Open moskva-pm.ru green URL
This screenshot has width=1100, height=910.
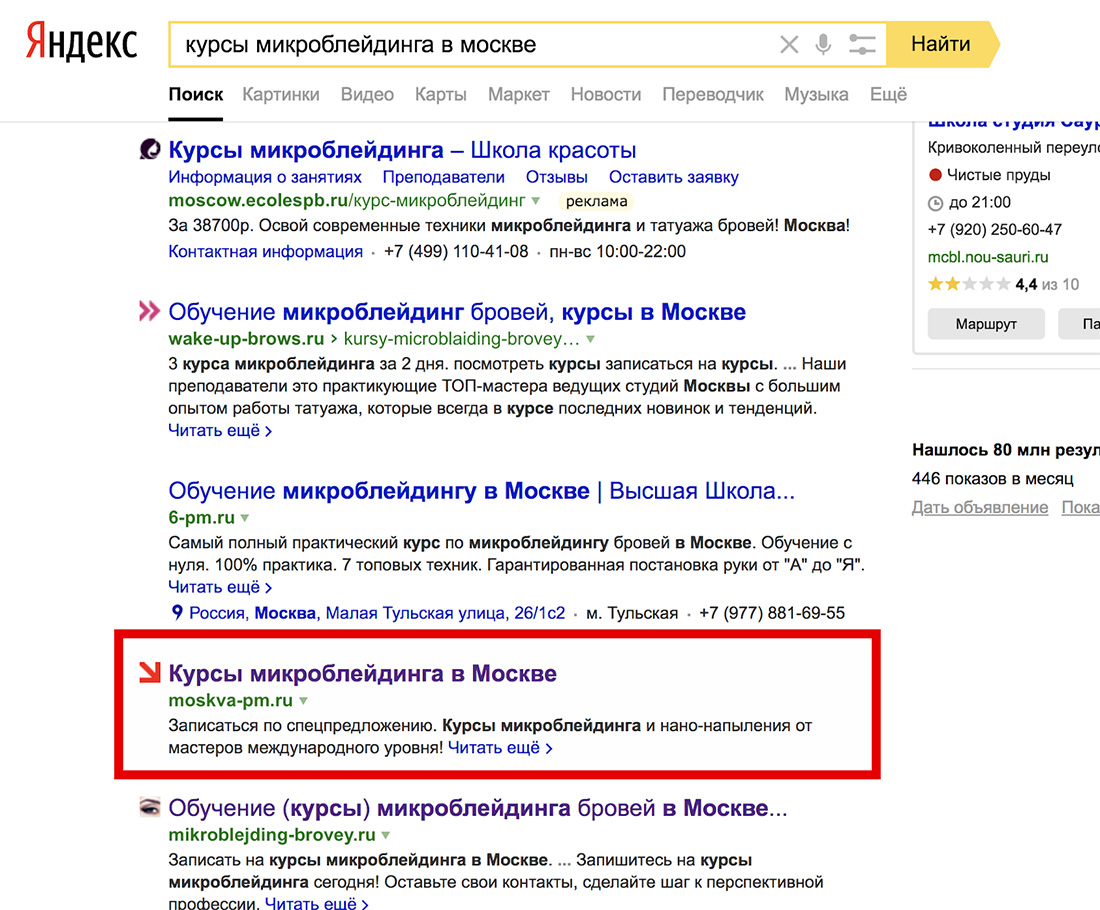230,700
